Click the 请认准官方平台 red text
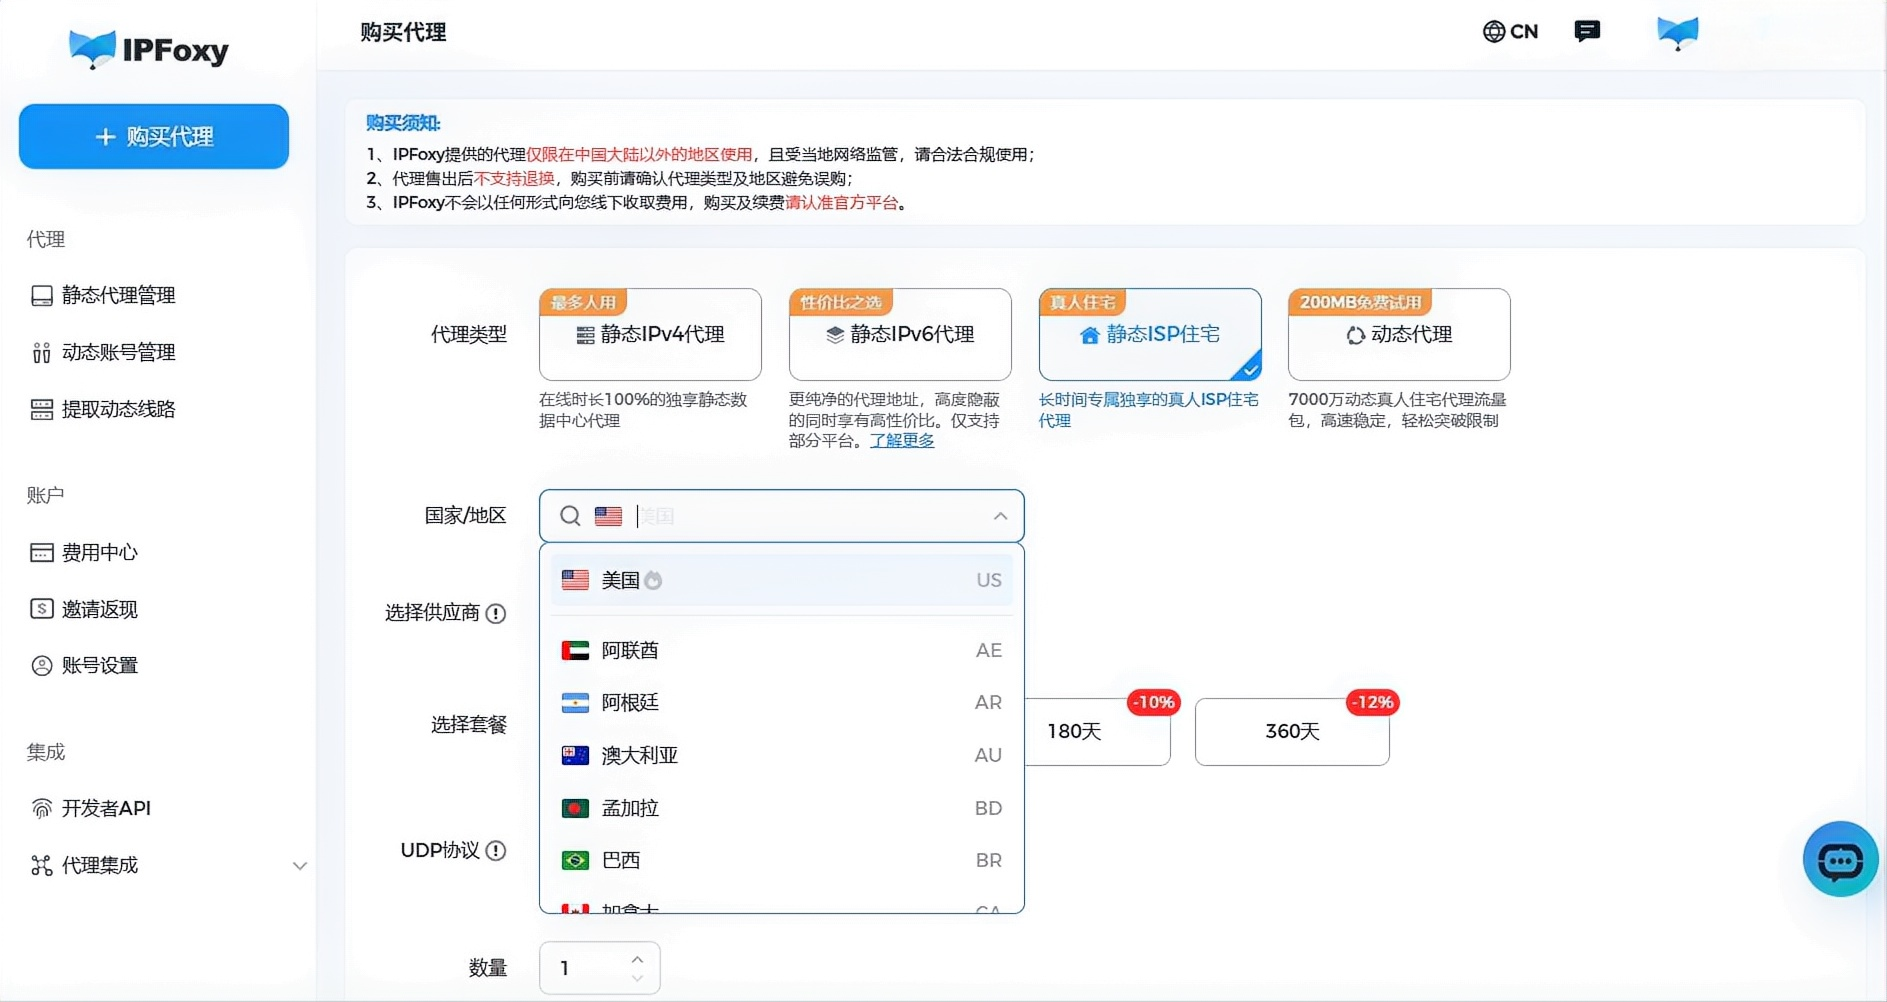This screenshot has height=1002, width=1887. coord(842,203)
